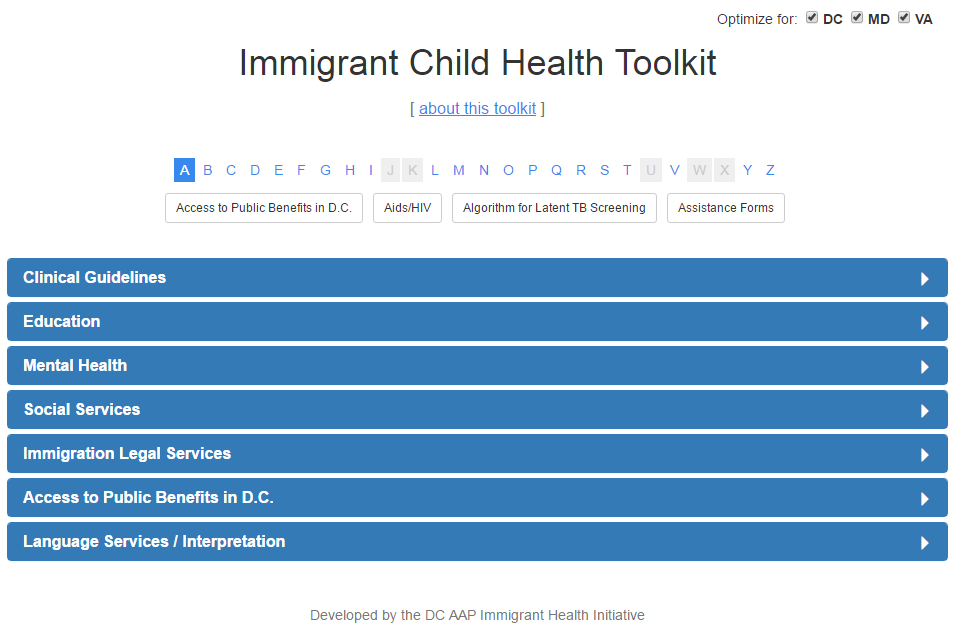The width and height of the screenshot is (957, 642).
Task: Select letter Z in alphabet index
Action: click(x=770, y=170)
